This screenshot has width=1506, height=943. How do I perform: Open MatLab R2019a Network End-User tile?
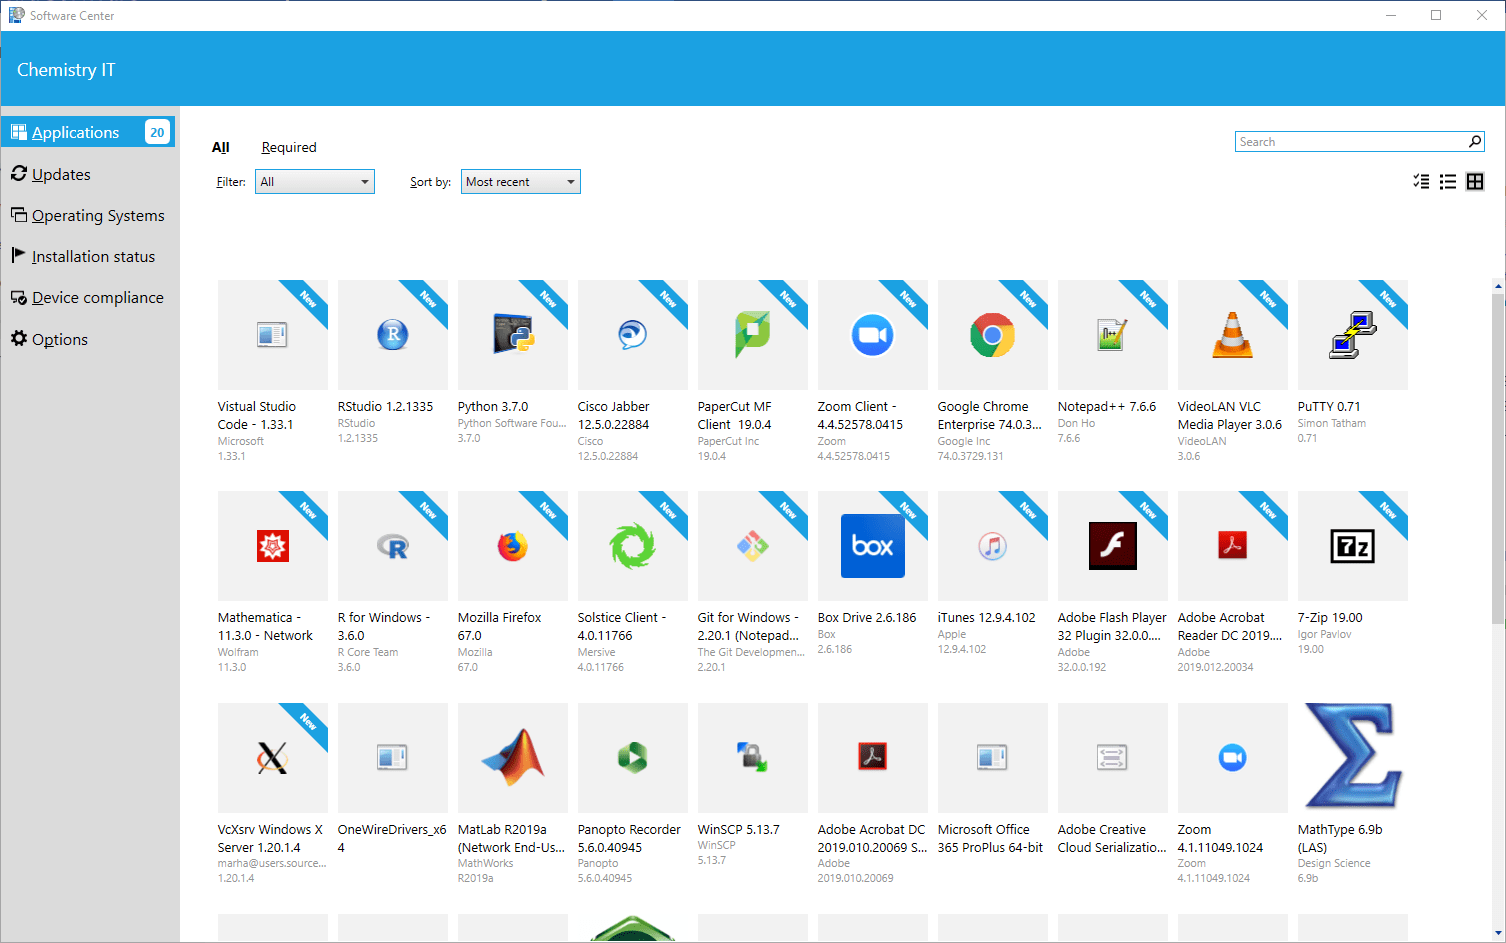click(x=512, y=757)
